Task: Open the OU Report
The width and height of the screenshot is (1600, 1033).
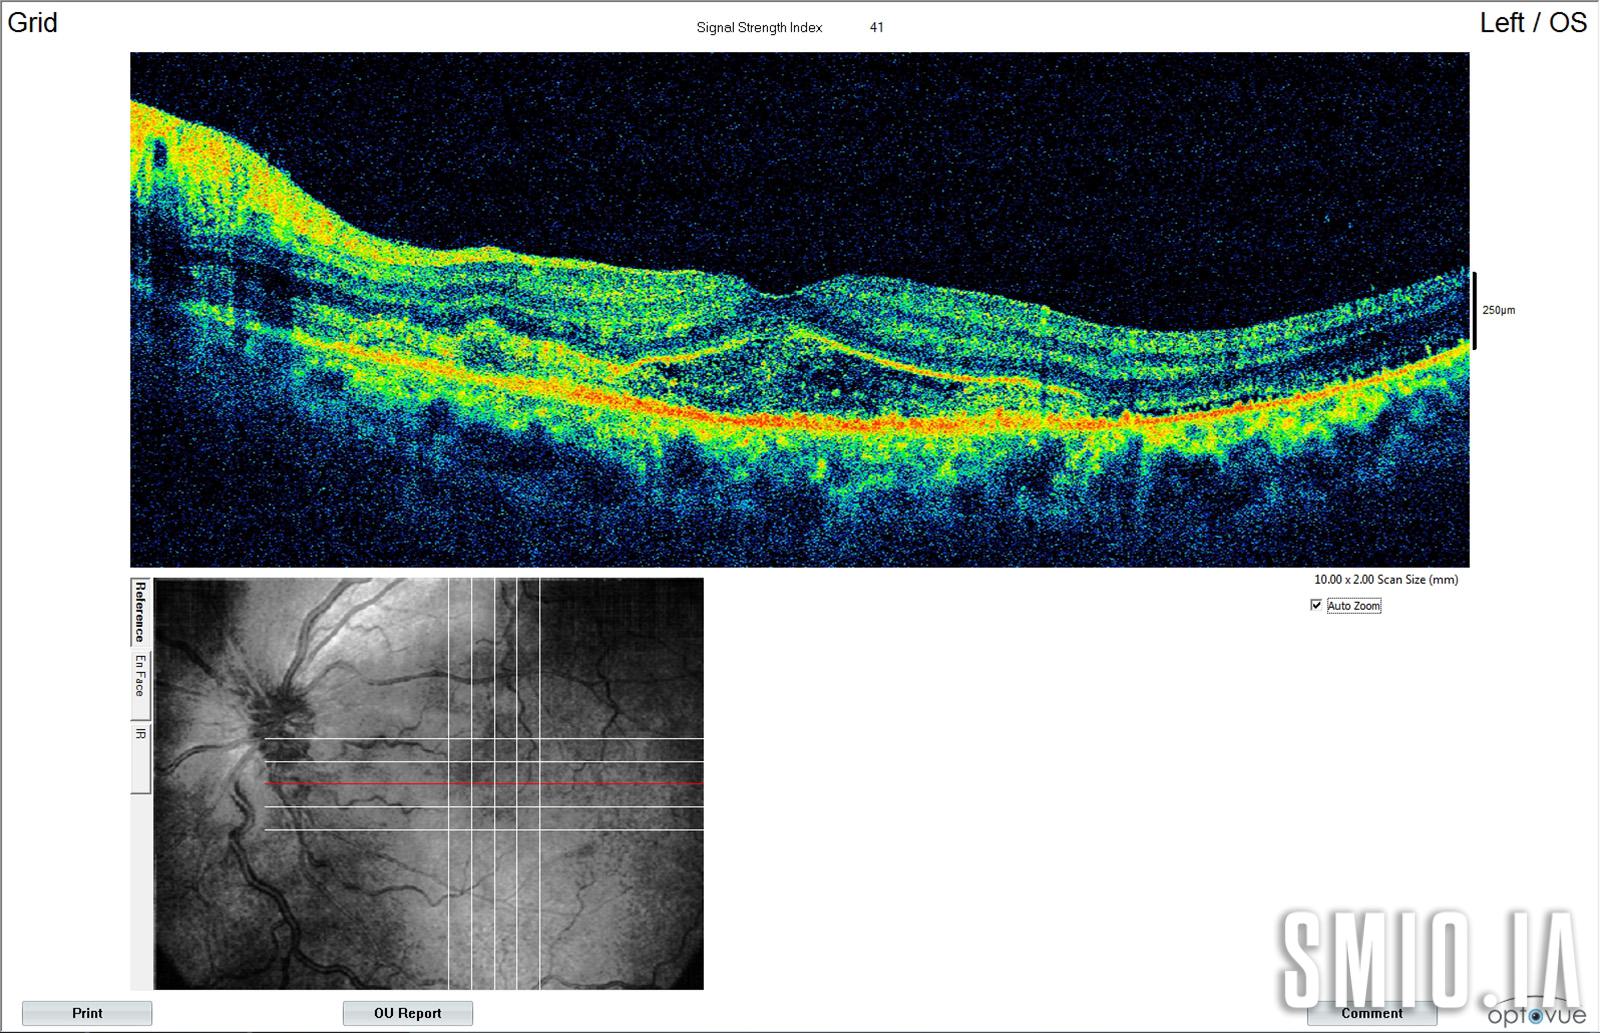Action: click(407, 1013)
